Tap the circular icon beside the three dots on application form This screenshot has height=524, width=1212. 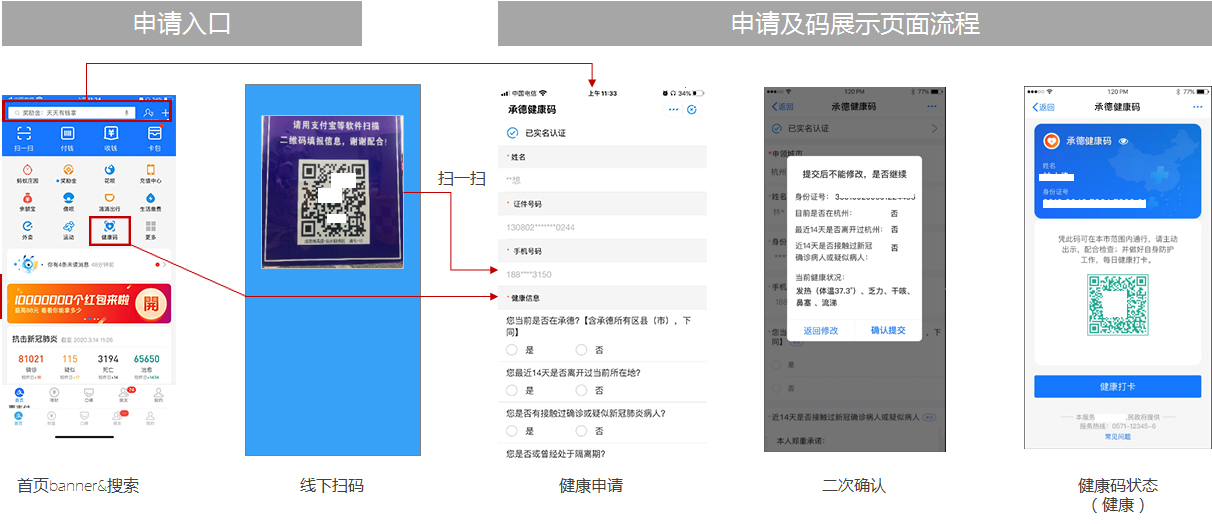(x=692, y=109)
